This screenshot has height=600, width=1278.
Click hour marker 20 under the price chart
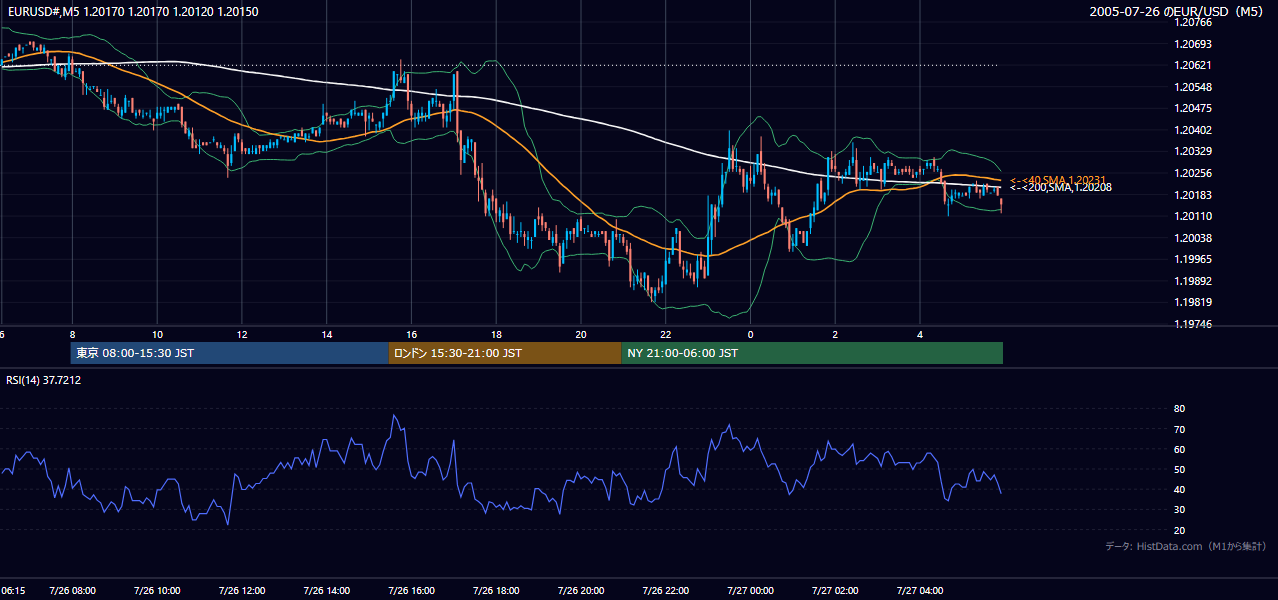pos(581,334)
